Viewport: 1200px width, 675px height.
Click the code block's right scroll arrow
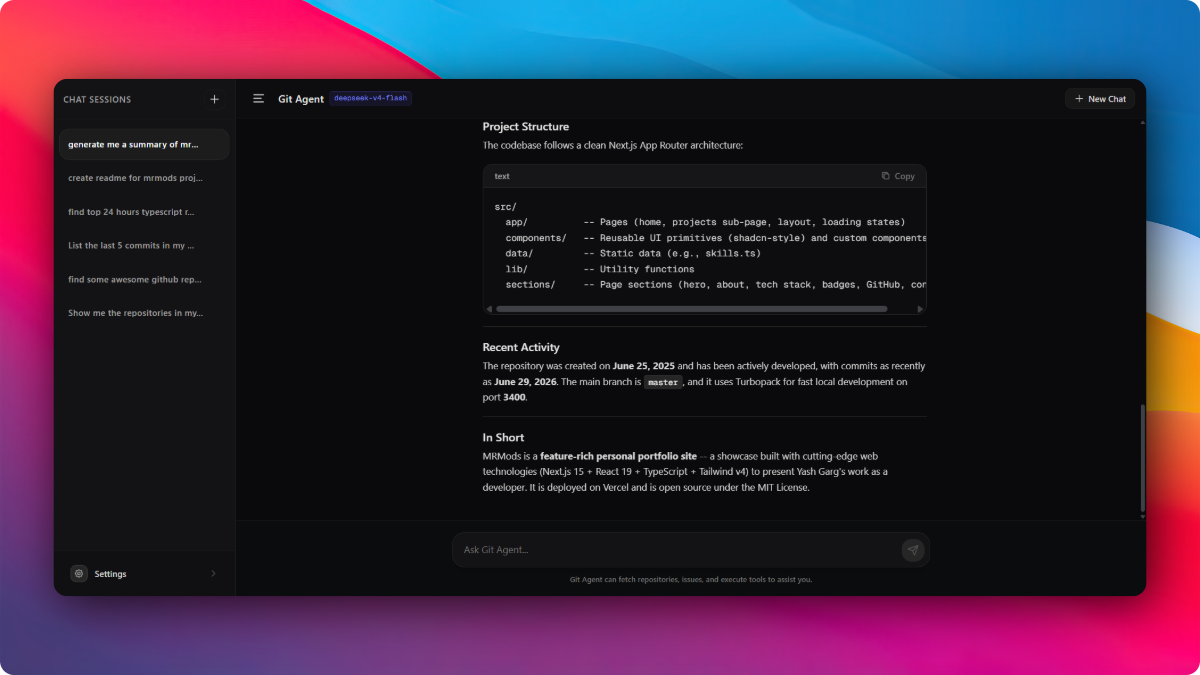click(x=922, y=309)
